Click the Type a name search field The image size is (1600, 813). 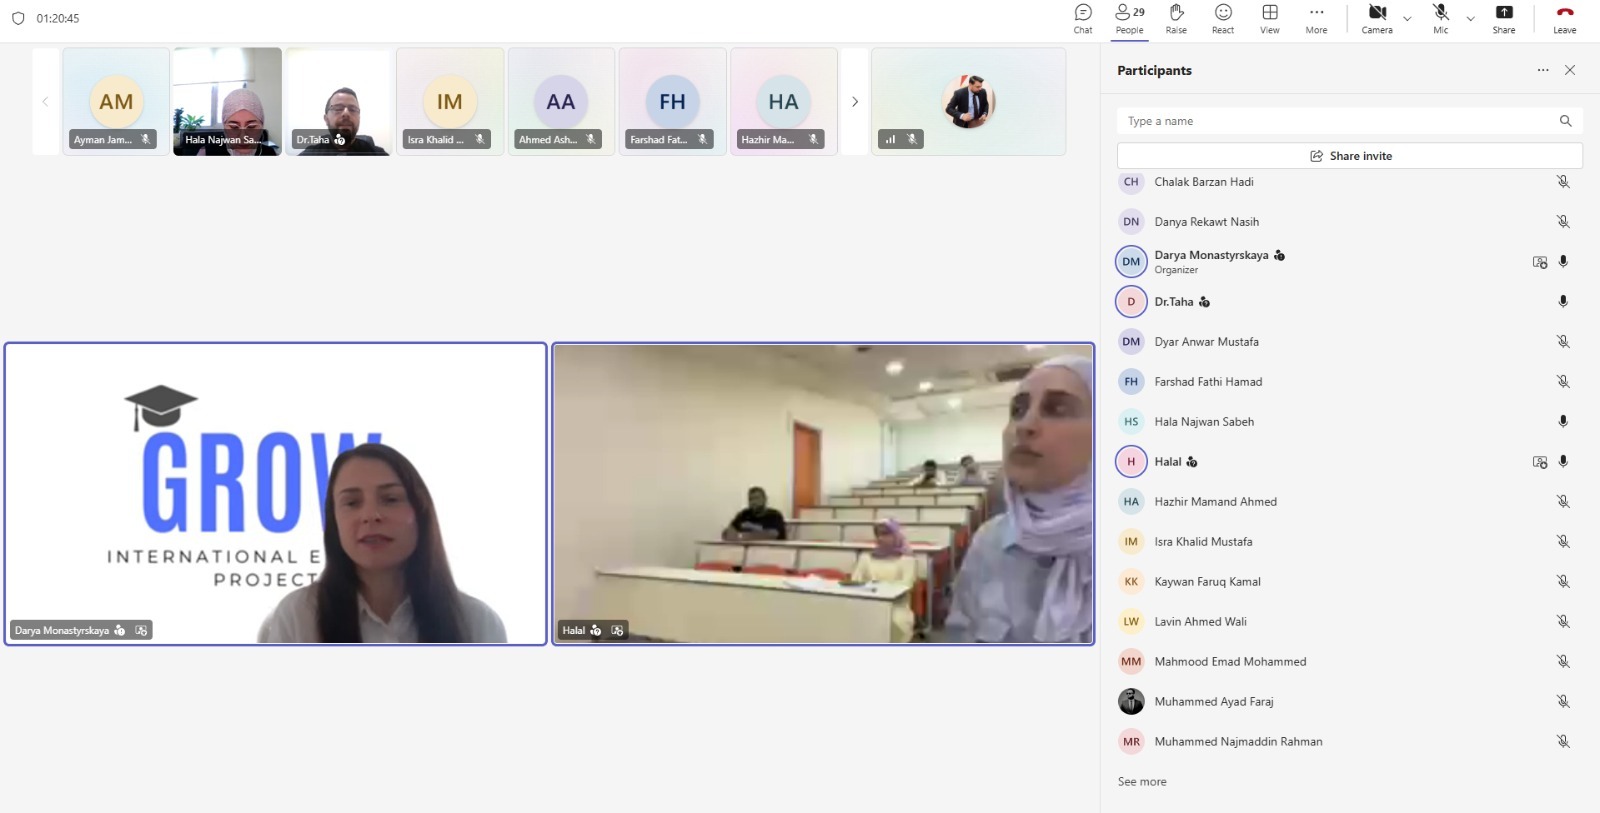pyautogui.click(x=1335, y=121)
